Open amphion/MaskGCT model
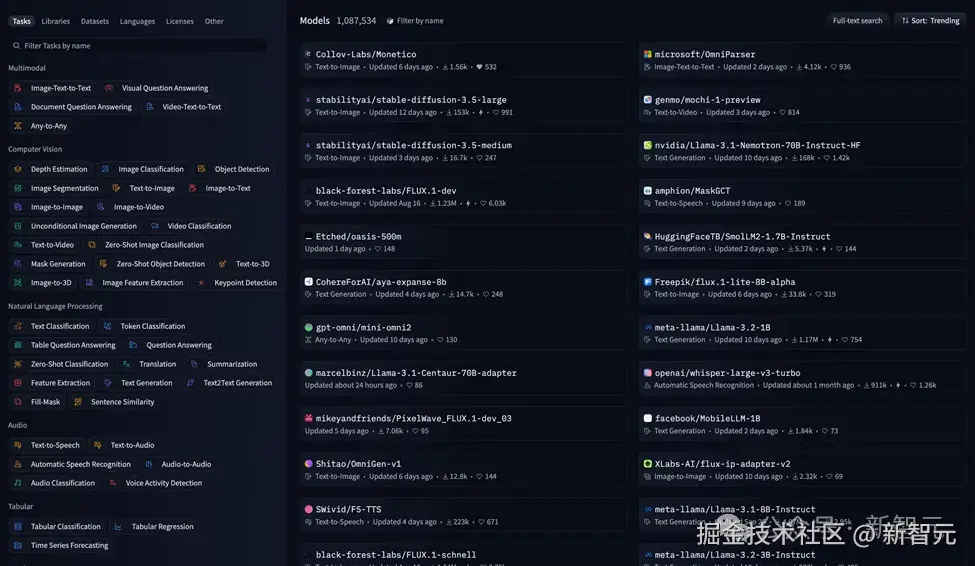This screenshot has height=566, width=975. click(802, 197)
